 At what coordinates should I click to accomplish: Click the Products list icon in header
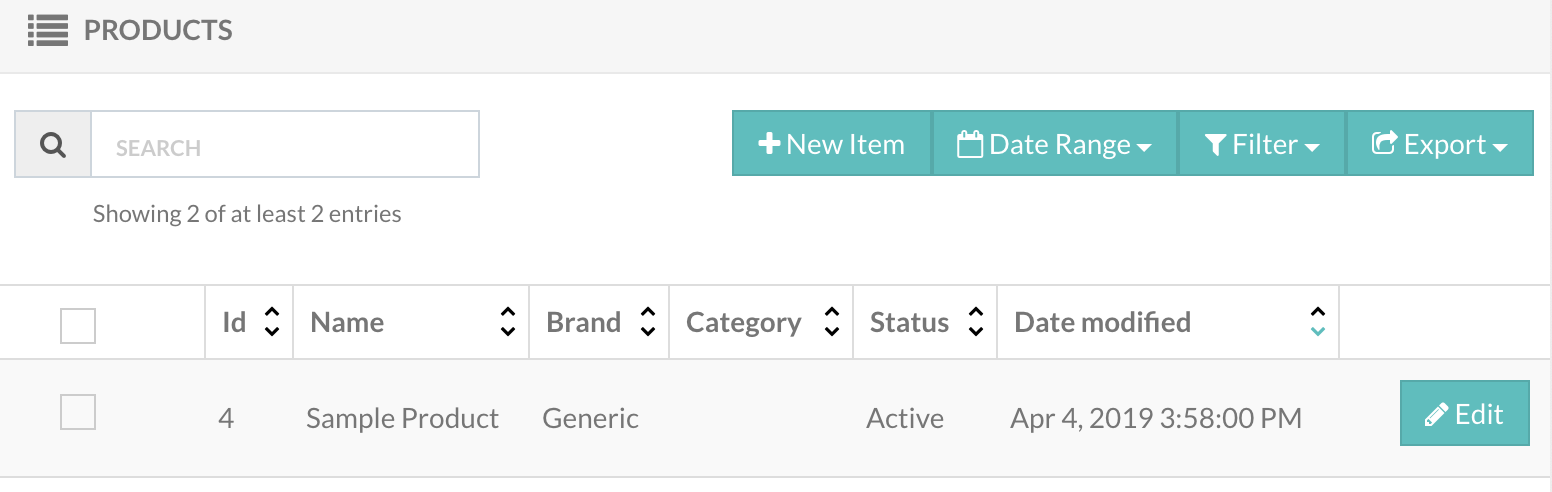point(47,31)
